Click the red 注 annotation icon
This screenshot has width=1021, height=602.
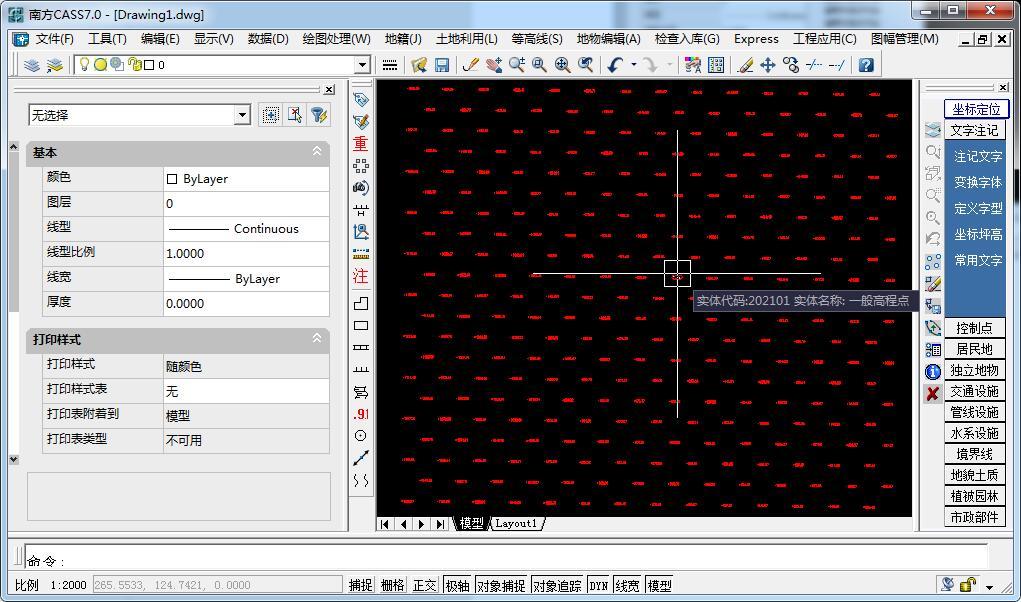coord(361,276)
